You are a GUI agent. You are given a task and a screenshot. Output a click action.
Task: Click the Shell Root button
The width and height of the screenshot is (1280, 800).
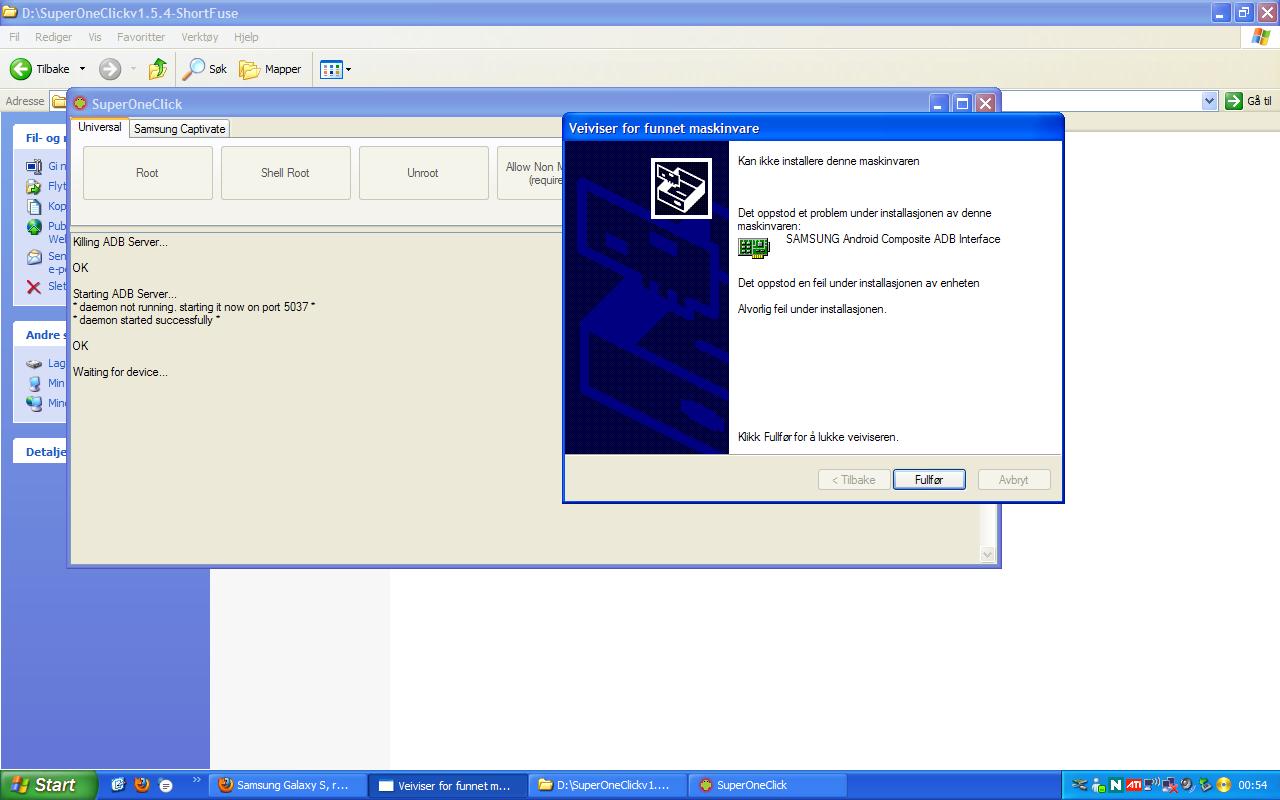285,173
